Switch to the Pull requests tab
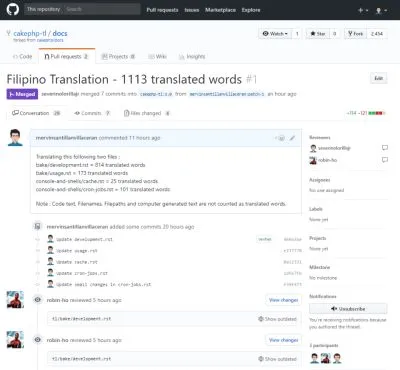 point(67,56)
